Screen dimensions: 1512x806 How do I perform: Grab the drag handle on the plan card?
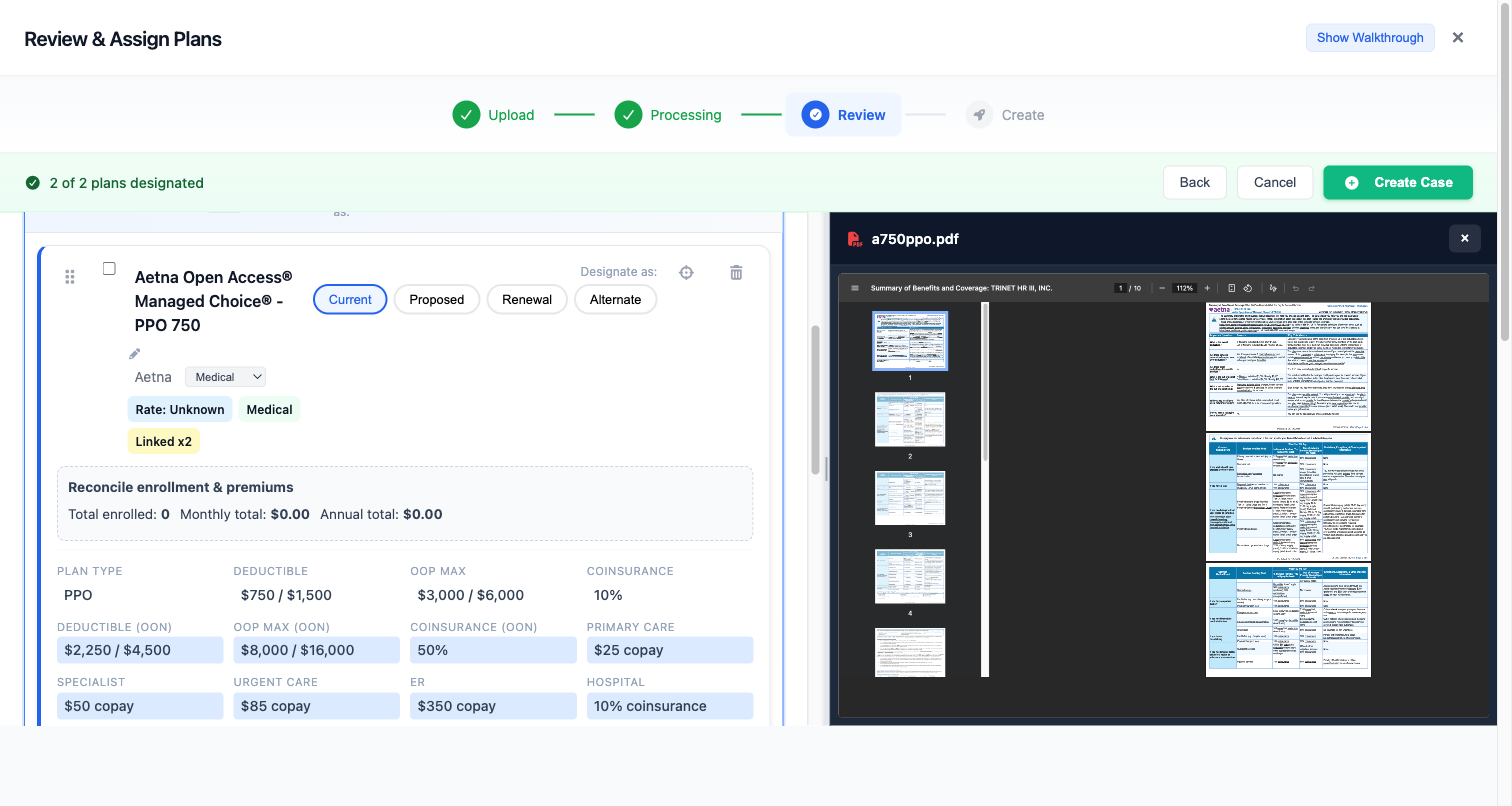(x=70, y=277)
